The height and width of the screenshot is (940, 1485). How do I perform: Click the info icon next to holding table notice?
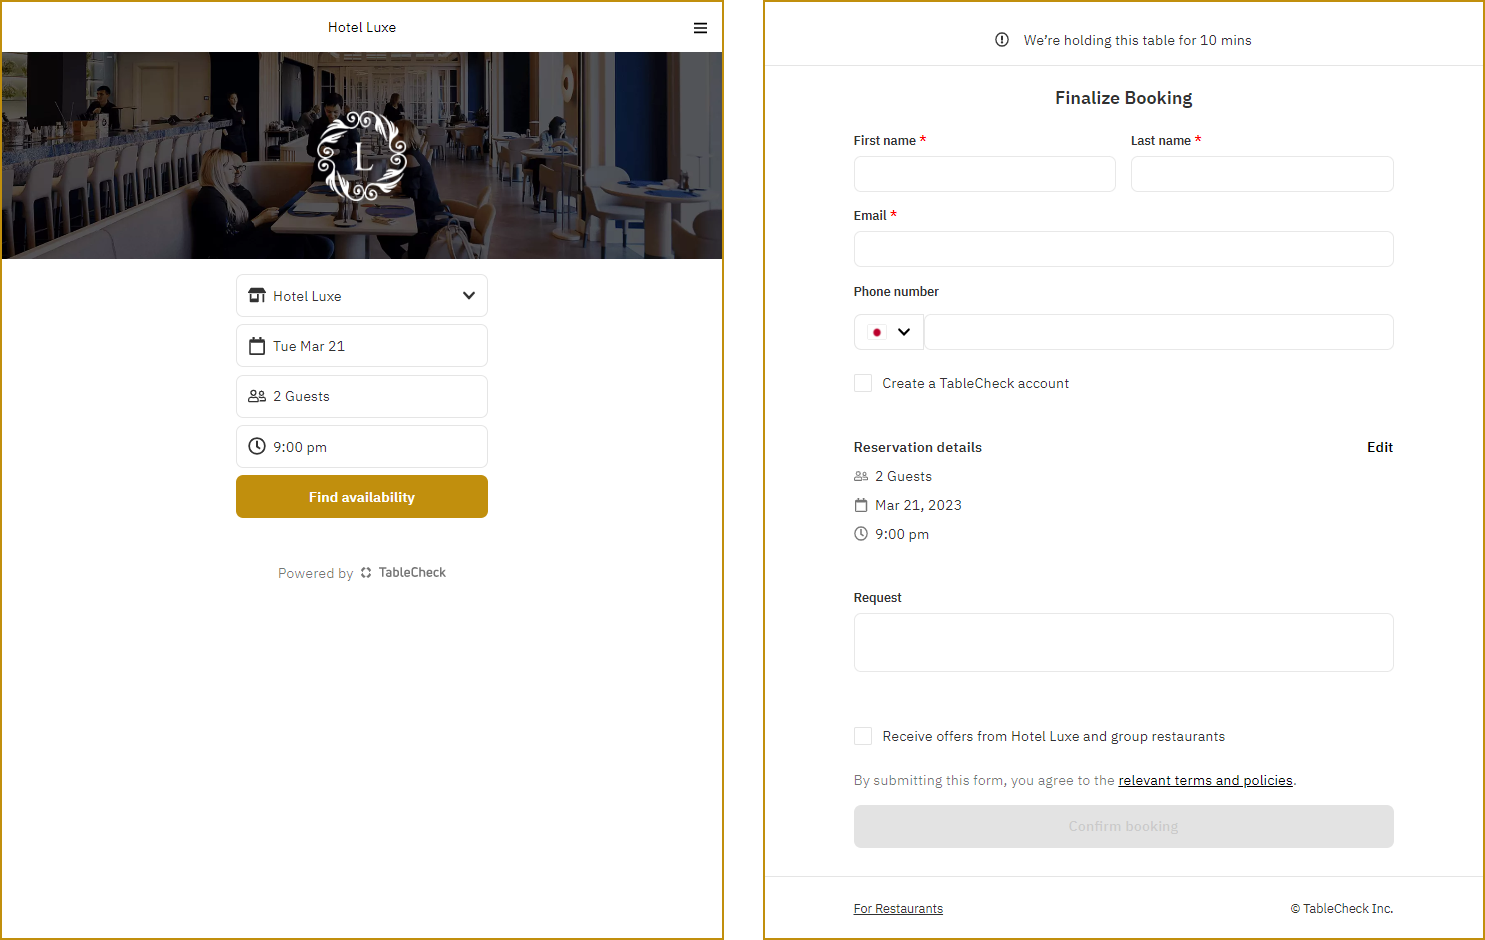click(x=1002, y=40)
